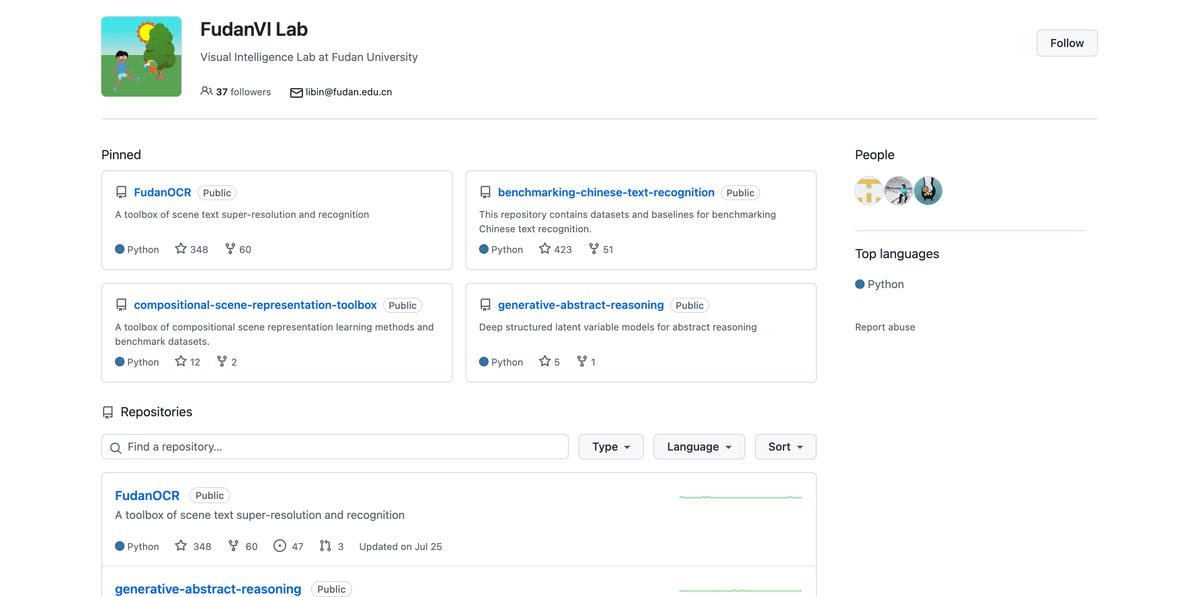The width and height of the screenshot is (1200, 597).
Task: View 5 stars on generative-abstract-reasoning card
Action: (550, 362)
